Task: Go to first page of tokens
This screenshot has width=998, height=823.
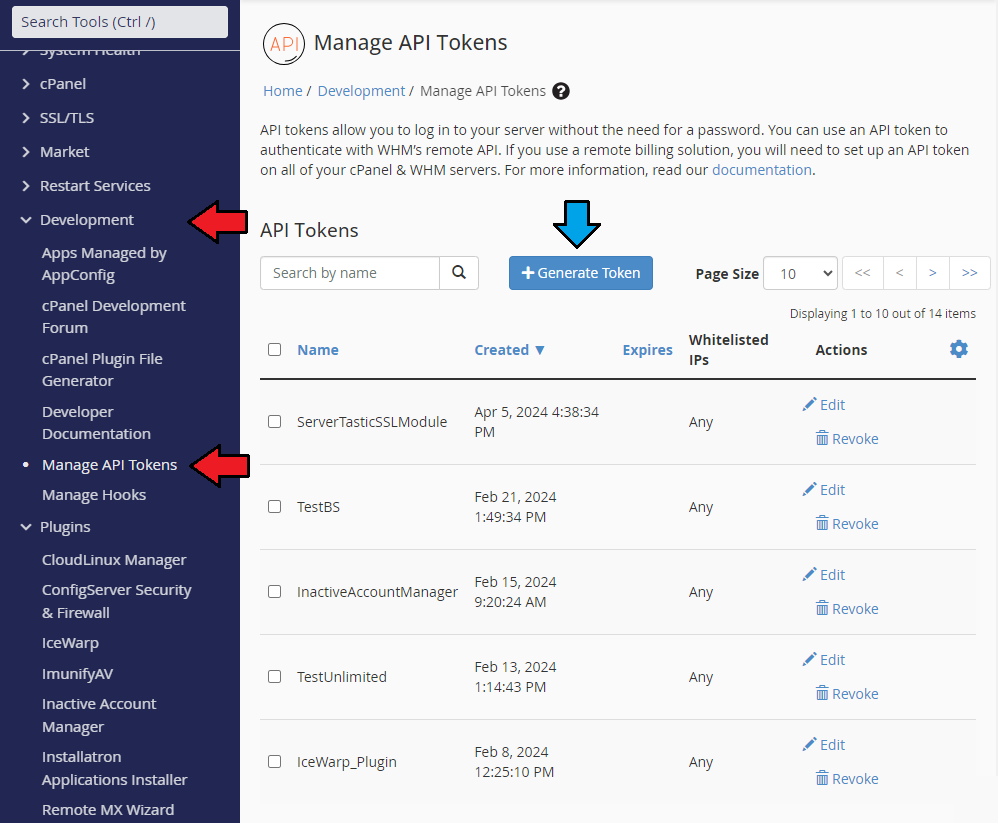Action: click(862, 273)
